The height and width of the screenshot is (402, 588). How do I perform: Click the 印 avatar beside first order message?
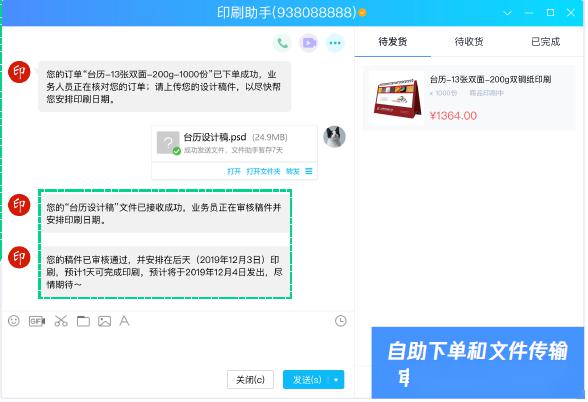click(x=19, y=72)
